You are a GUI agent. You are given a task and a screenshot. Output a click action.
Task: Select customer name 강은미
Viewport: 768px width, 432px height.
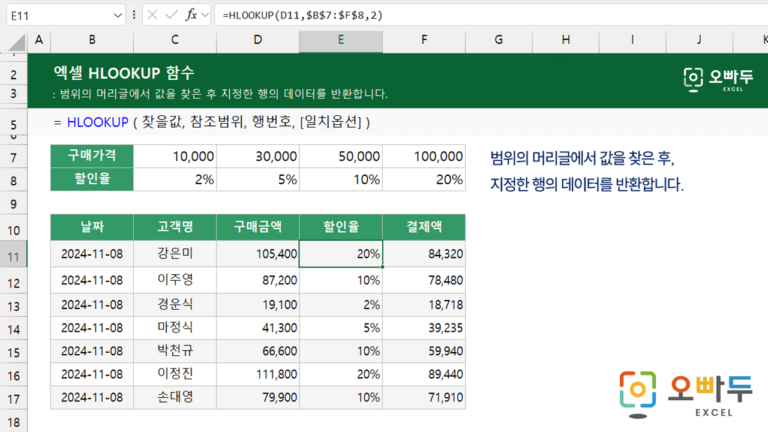point(174,254)
